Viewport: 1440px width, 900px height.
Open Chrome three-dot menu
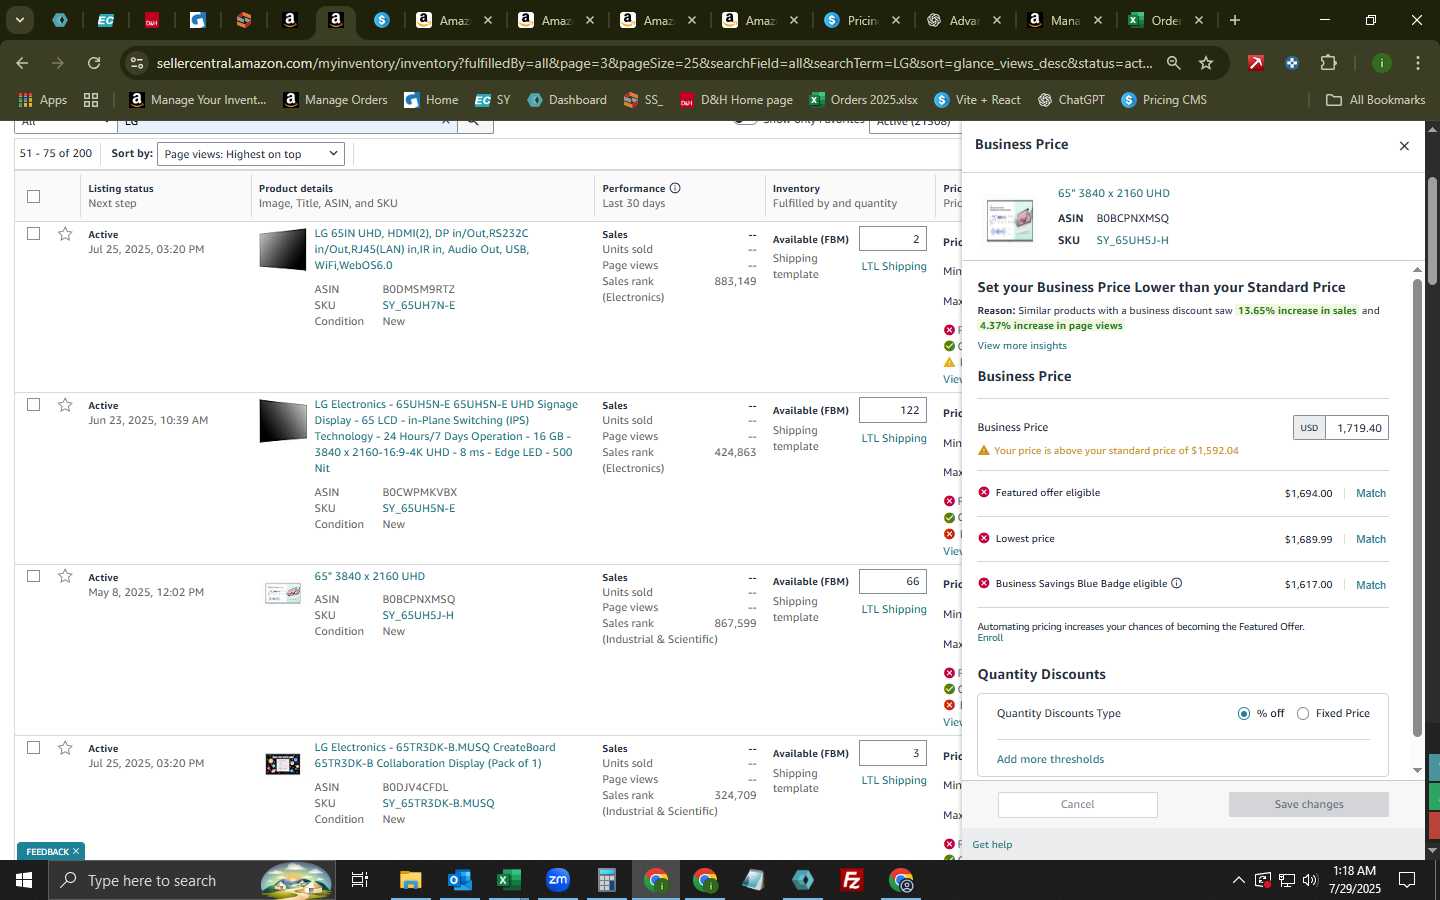pos(1418,63)
